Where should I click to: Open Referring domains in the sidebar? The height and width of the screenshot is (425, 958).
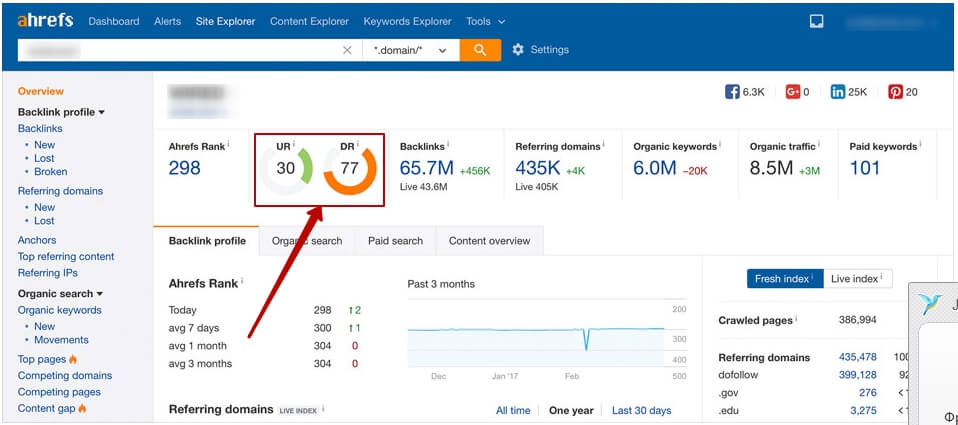[60, 191]
